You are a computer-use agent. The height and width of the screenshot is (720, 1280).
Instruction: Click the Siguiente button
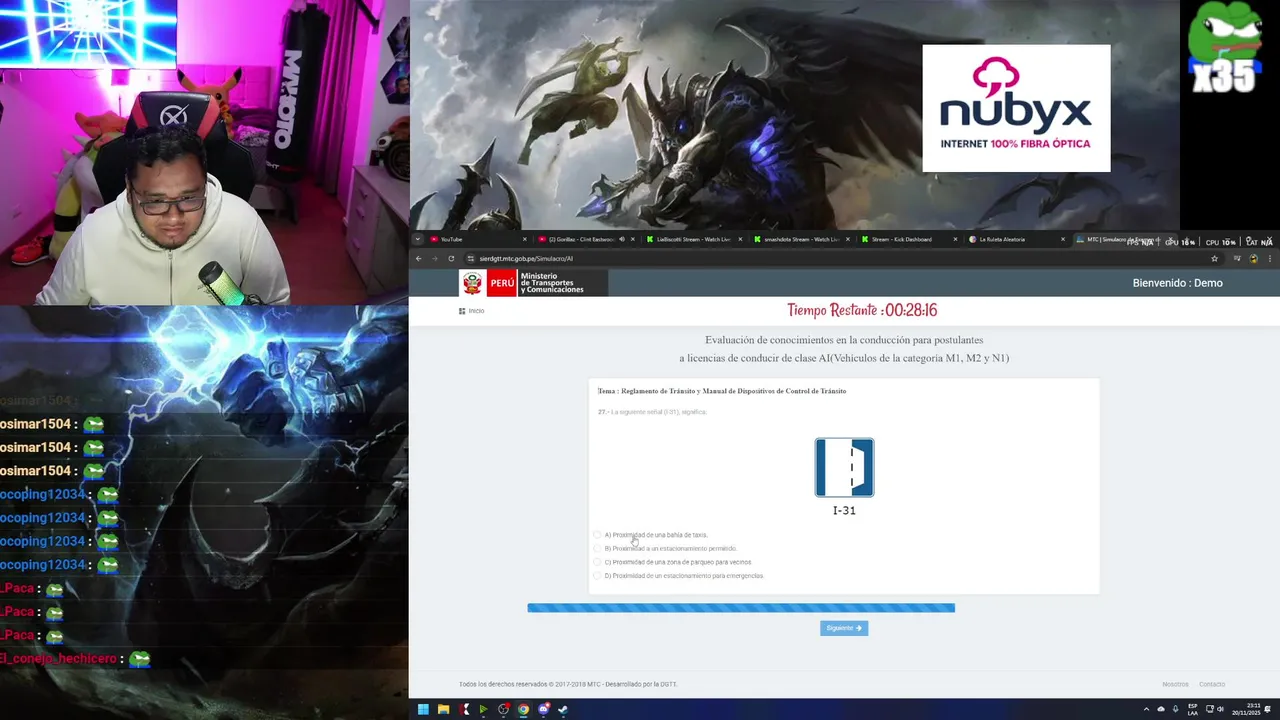(844, 628)
